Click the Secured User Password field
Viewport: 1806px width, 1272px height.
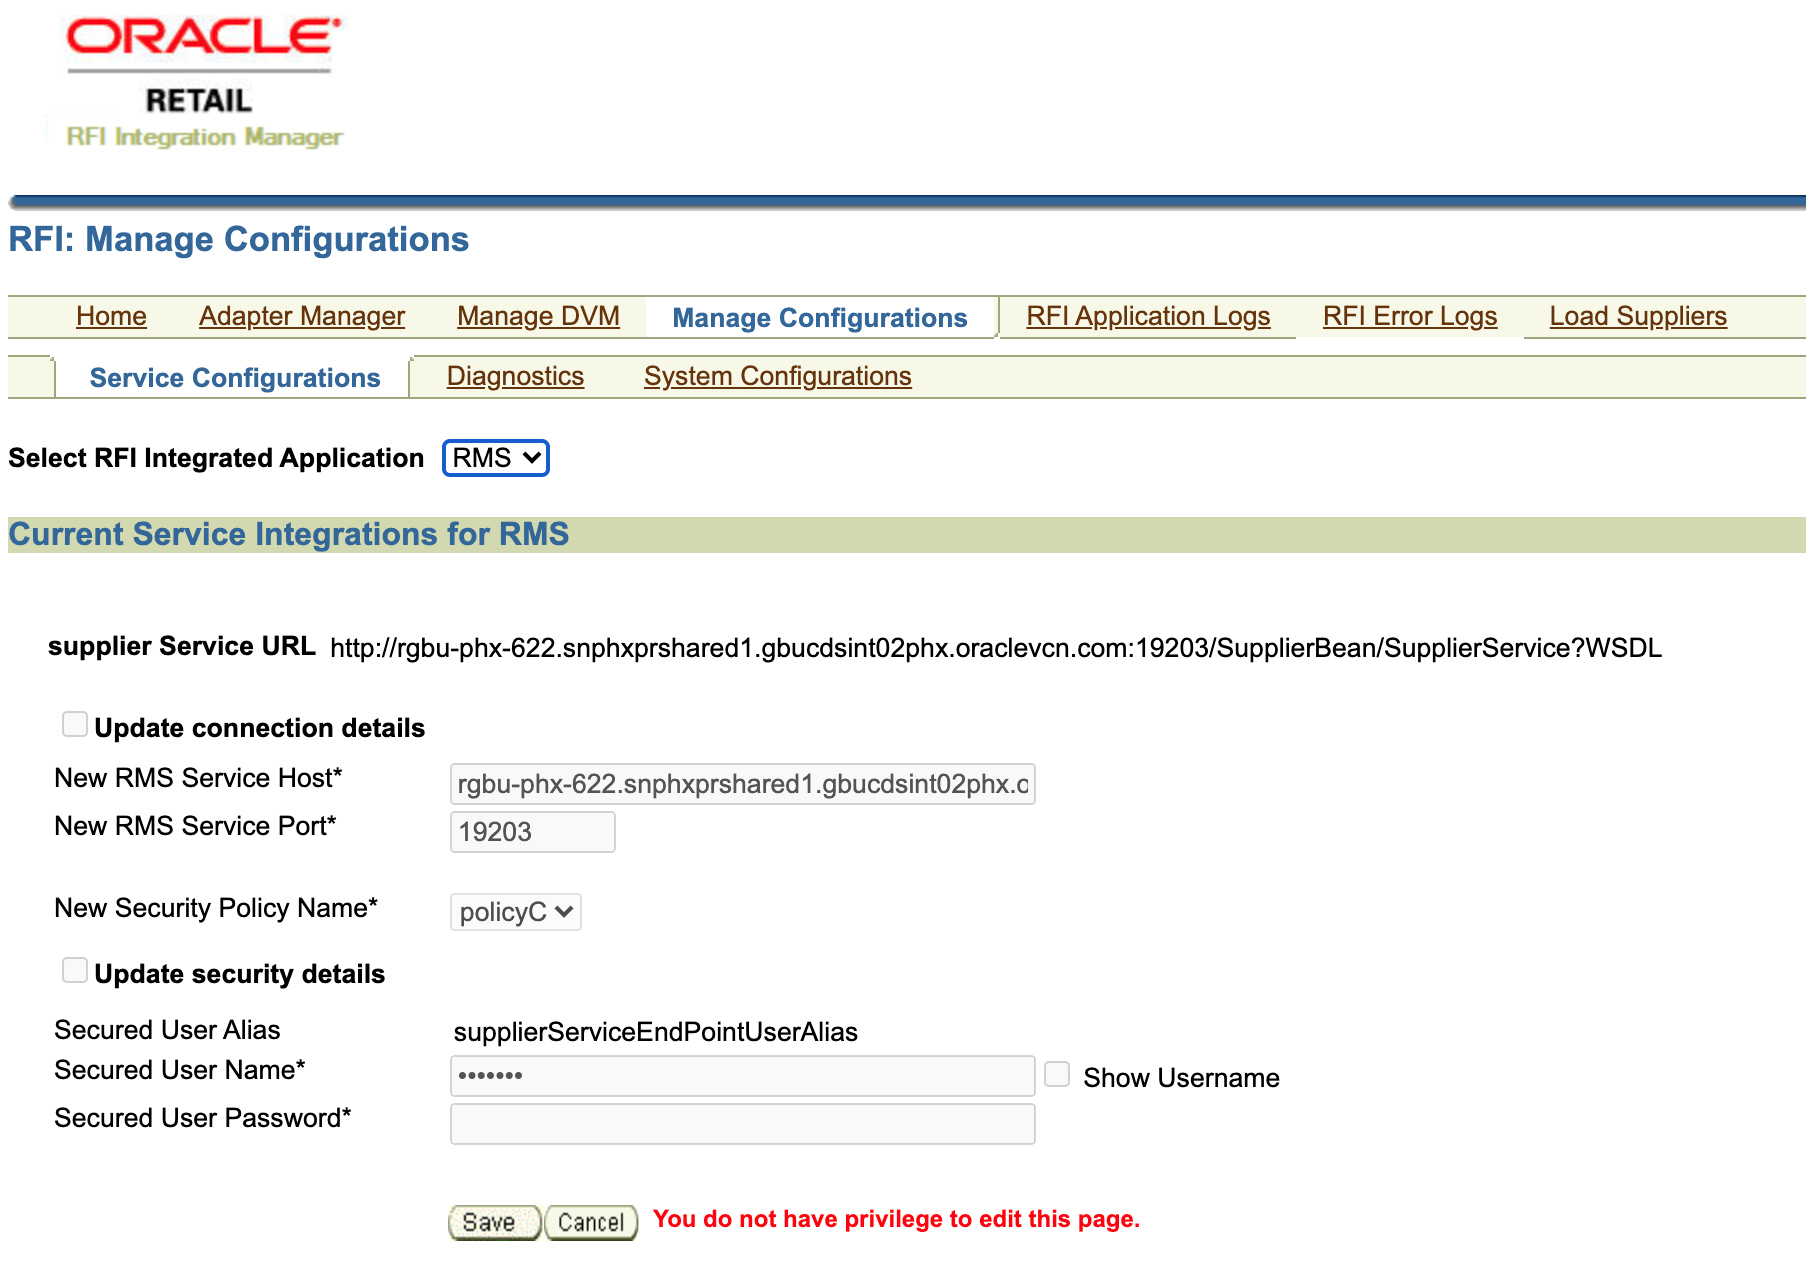pos(742,1123)
